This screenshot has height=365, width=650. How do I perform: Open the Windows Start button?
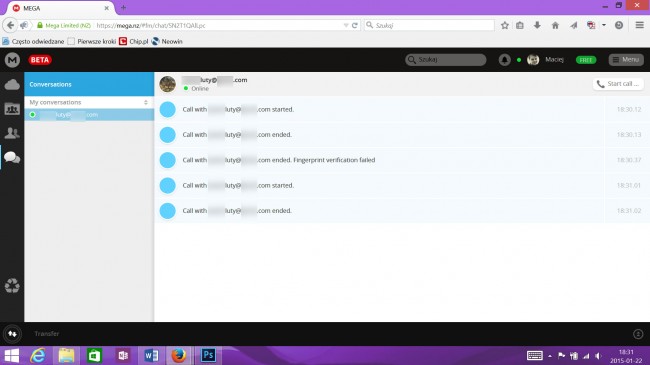pyautogui.click(x=12, y=355)
